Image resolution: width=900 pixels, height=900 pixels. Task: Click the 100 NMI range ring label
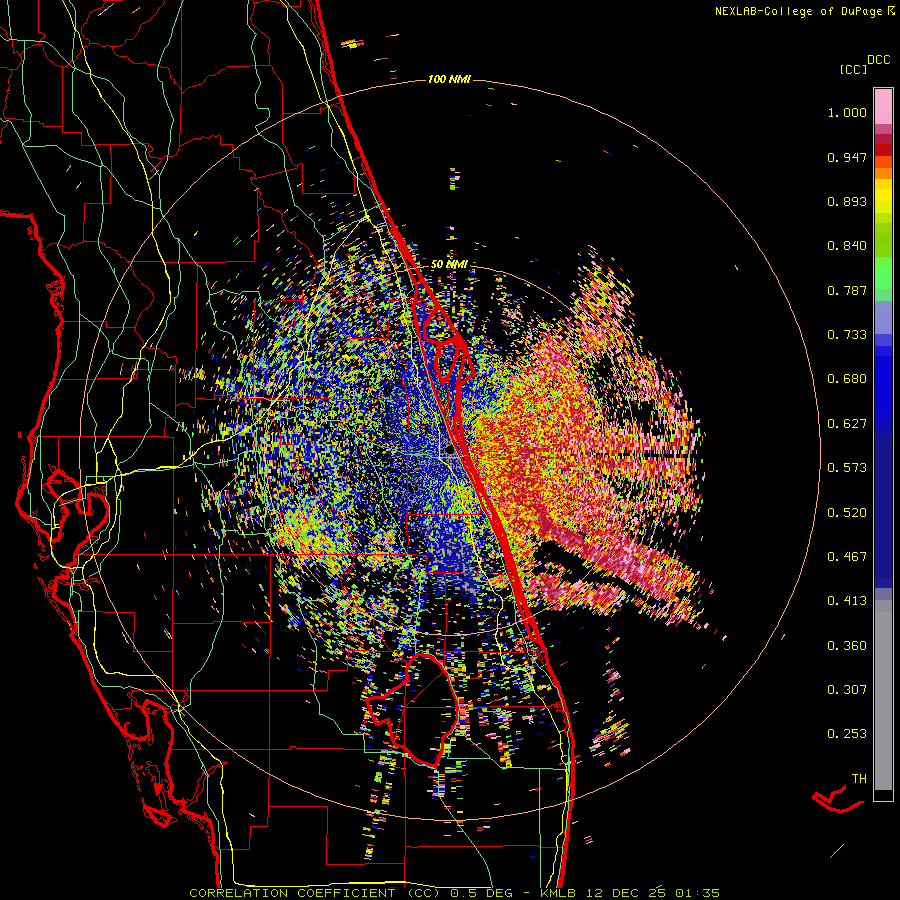[449, 79]
